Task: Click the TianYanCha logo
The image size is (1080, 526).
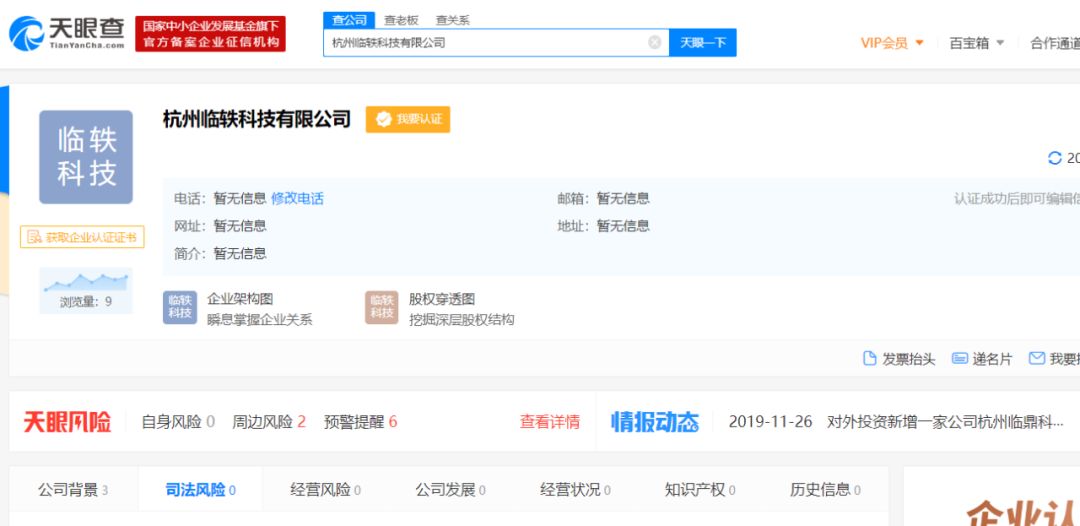Action: (x=67, y=33)
